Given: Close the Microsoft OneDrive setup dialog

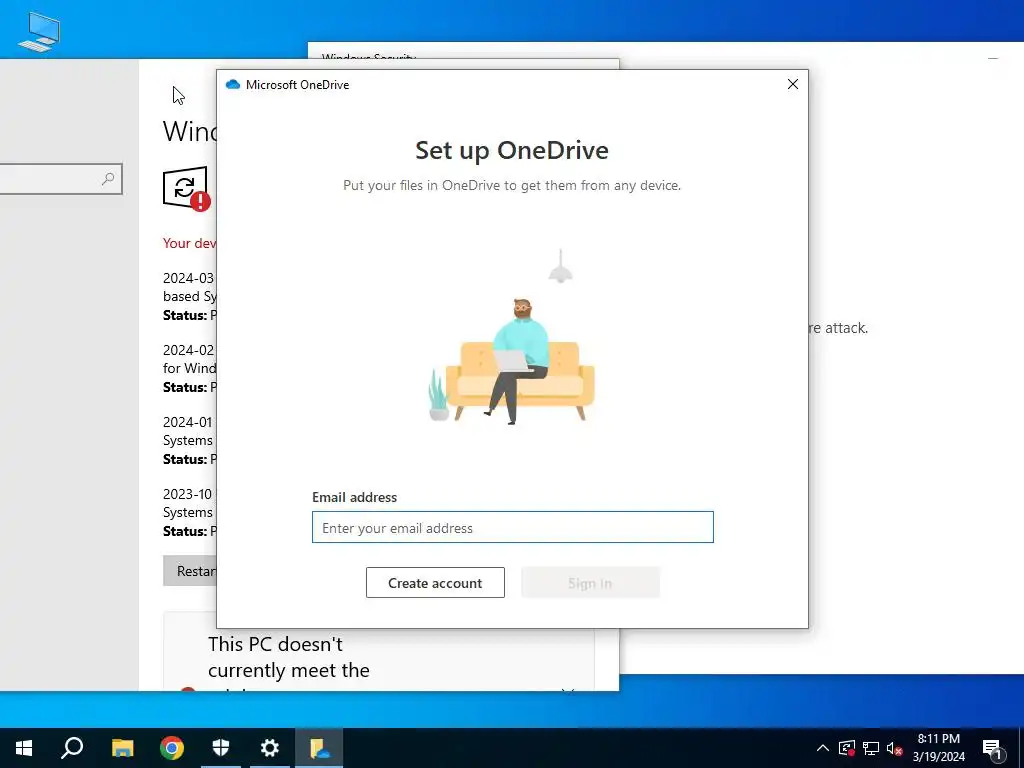Looking at the screenshot, I should (792, 84).
